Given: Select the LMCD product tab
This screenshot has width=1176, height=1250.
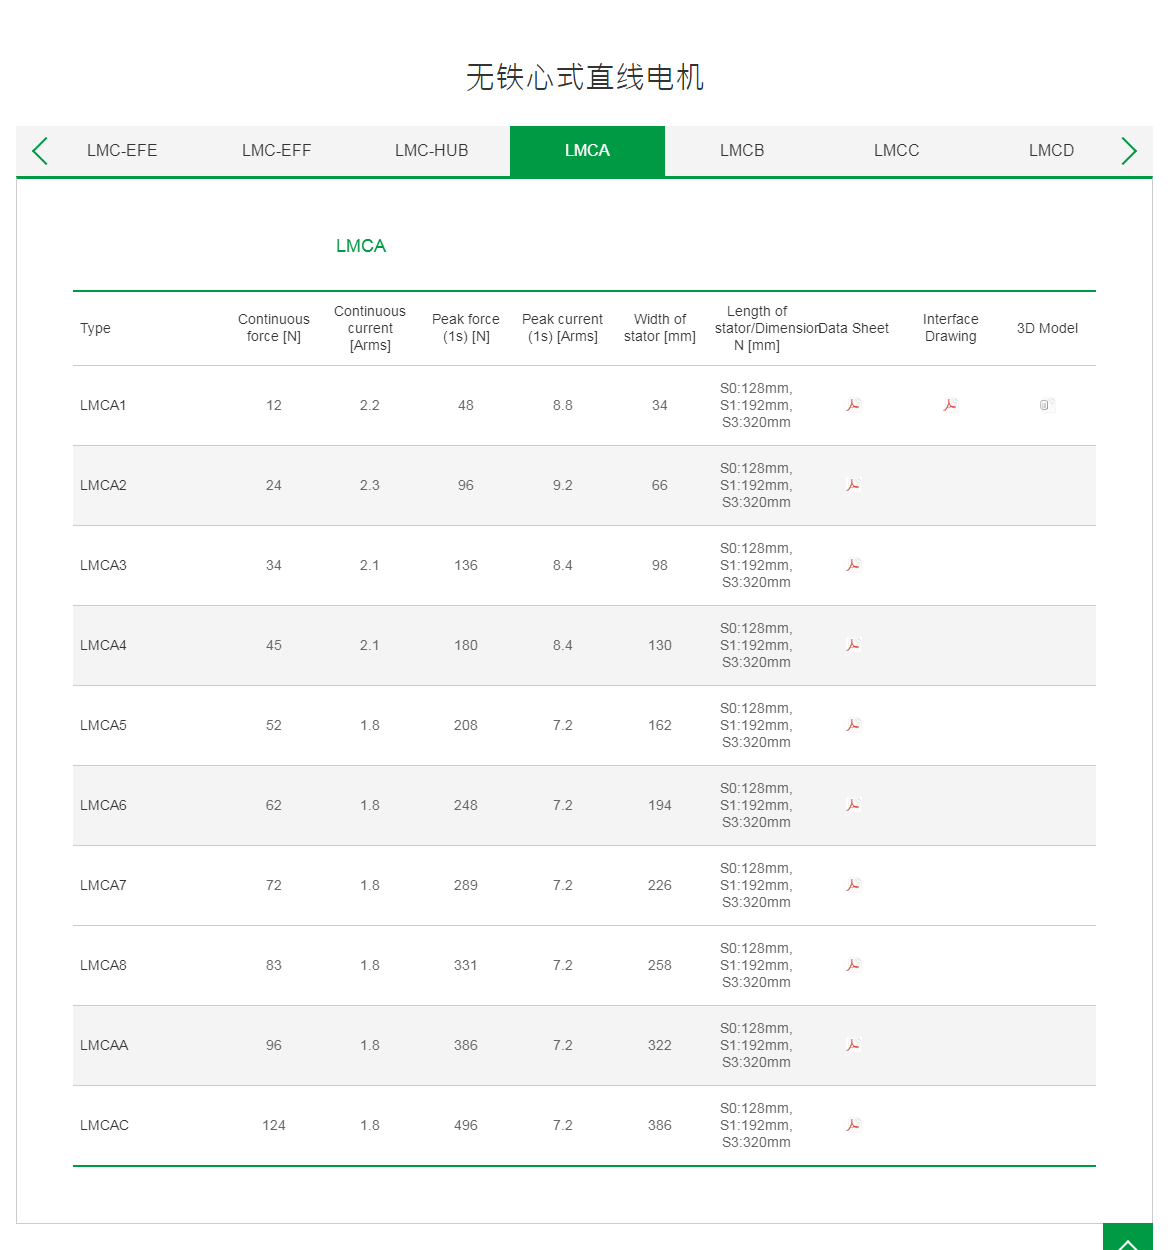Looking at the screenshot, I should click(x=1051, y=151).
